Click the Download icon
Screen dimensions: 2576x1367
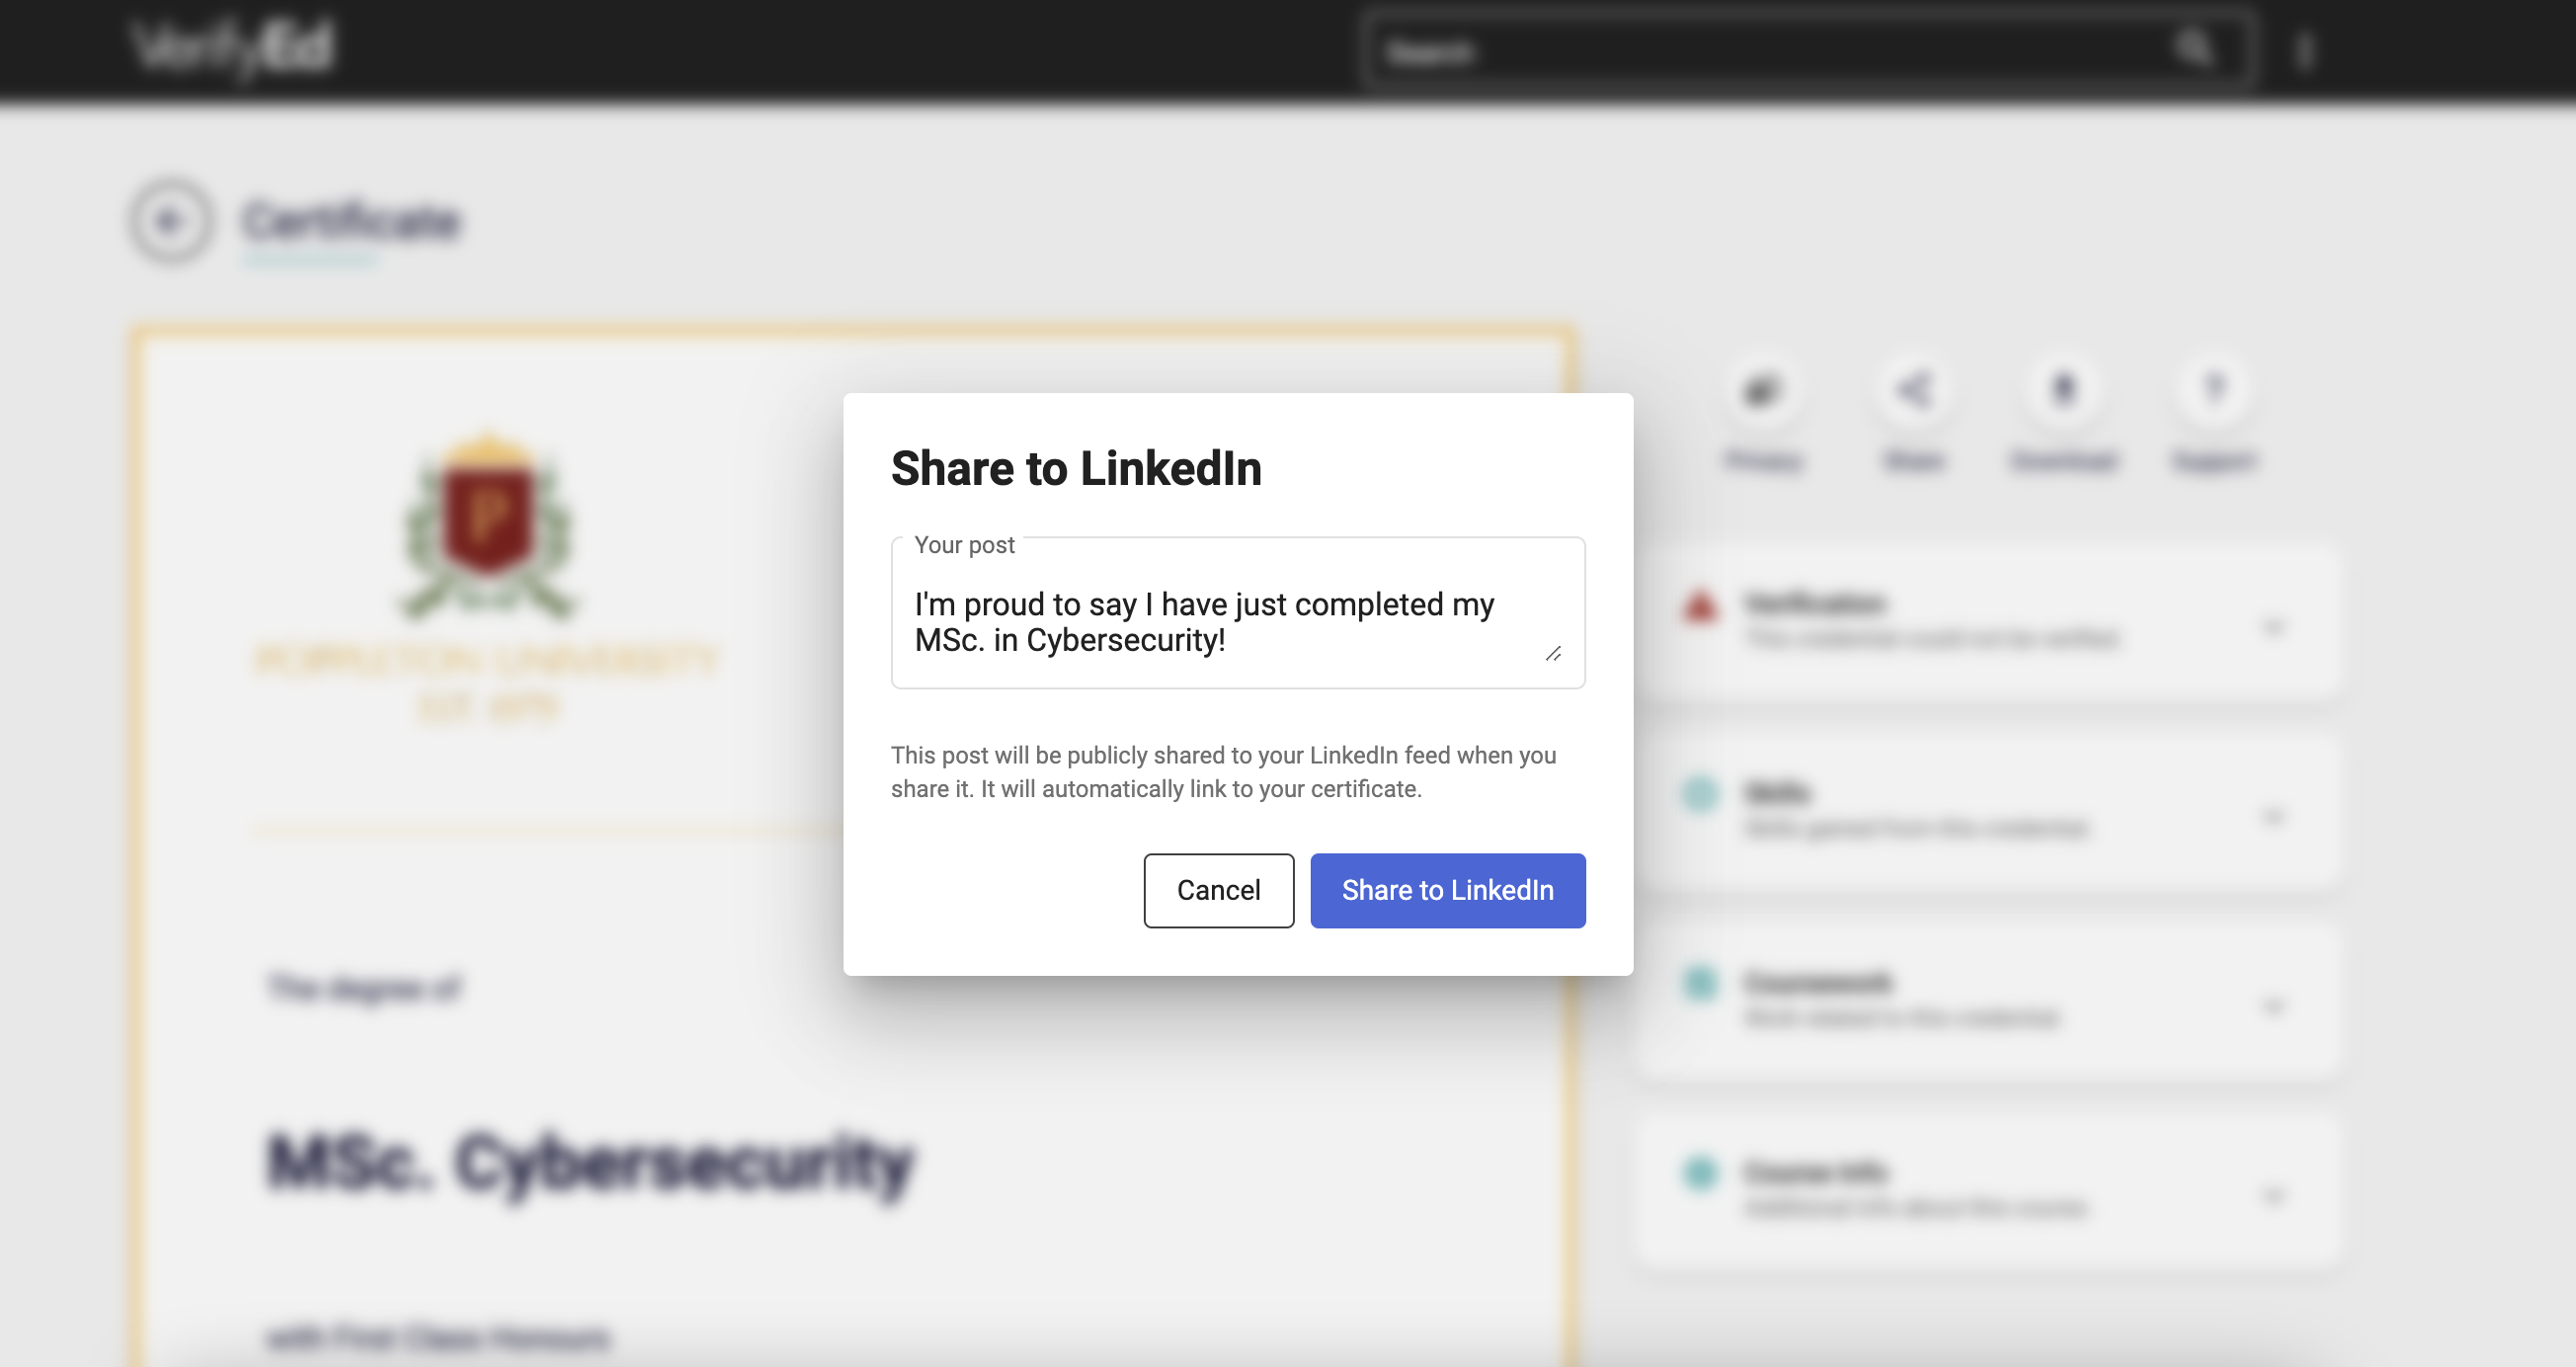[x=2064, y=390]
